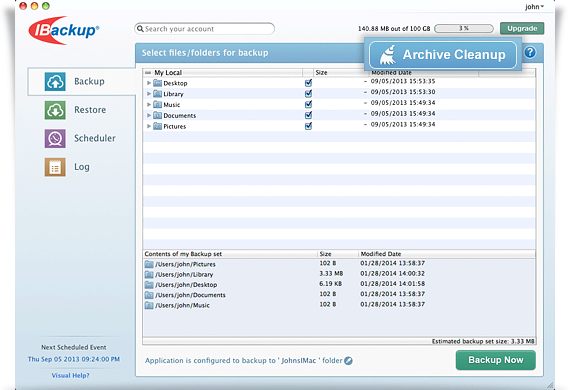
Task: Open the Scheduler clock icon
Action: [x=55, y=138]
